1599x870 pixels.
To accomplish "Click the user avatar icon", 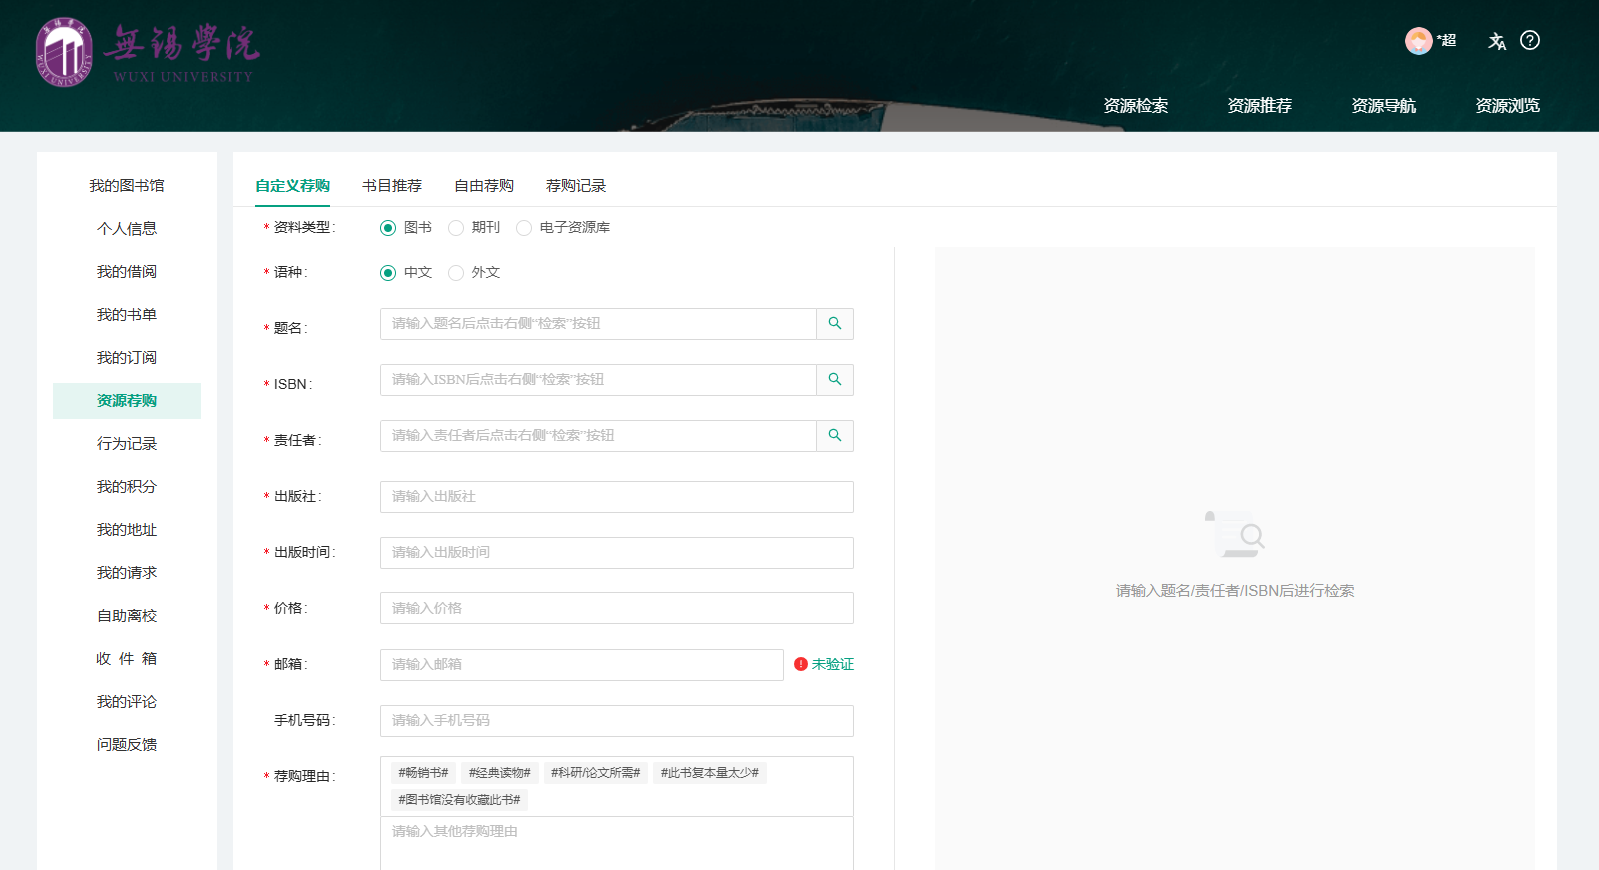I will click(x=1418, y=41).
